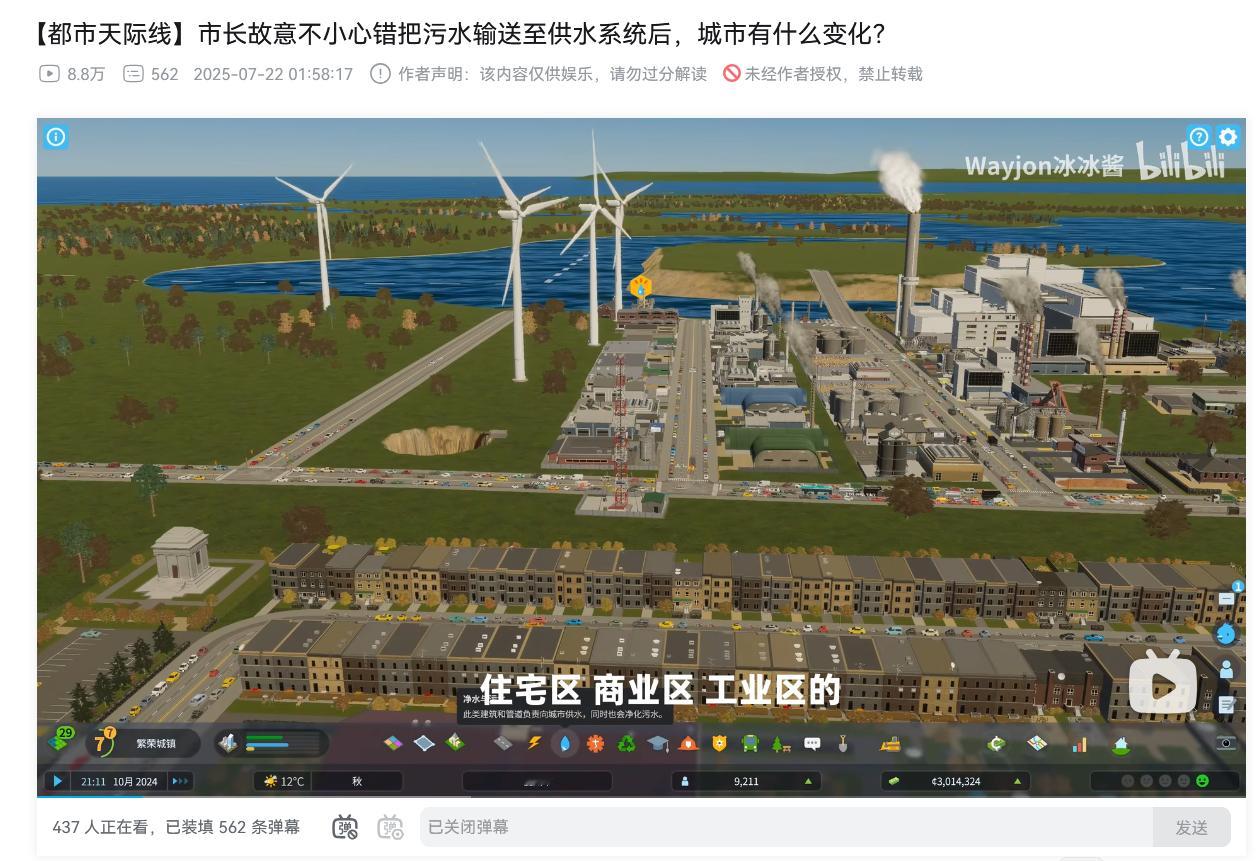Click the city name 繁荣城镇
The image size is (1260, 861).
(156, 743)
